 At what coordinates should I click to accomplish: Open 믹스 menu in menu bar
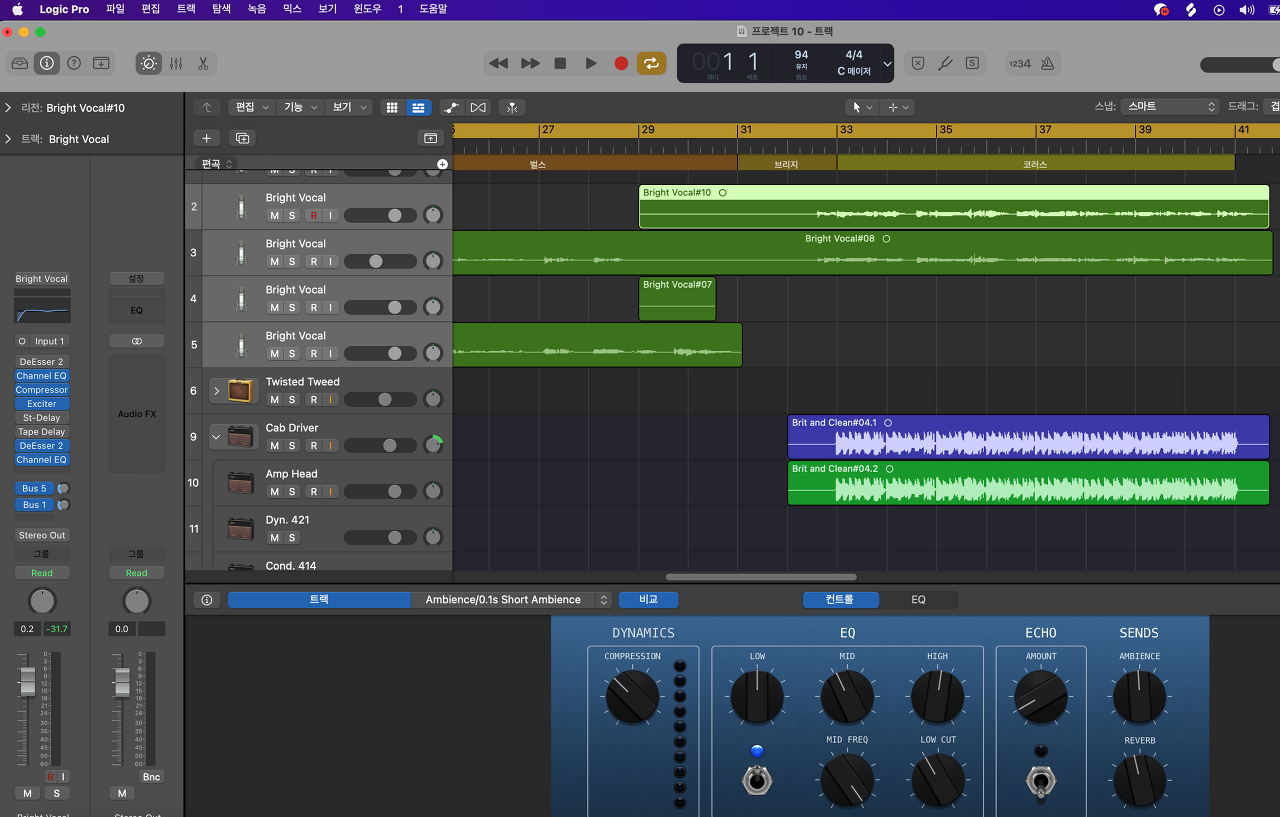coord(292,9)
